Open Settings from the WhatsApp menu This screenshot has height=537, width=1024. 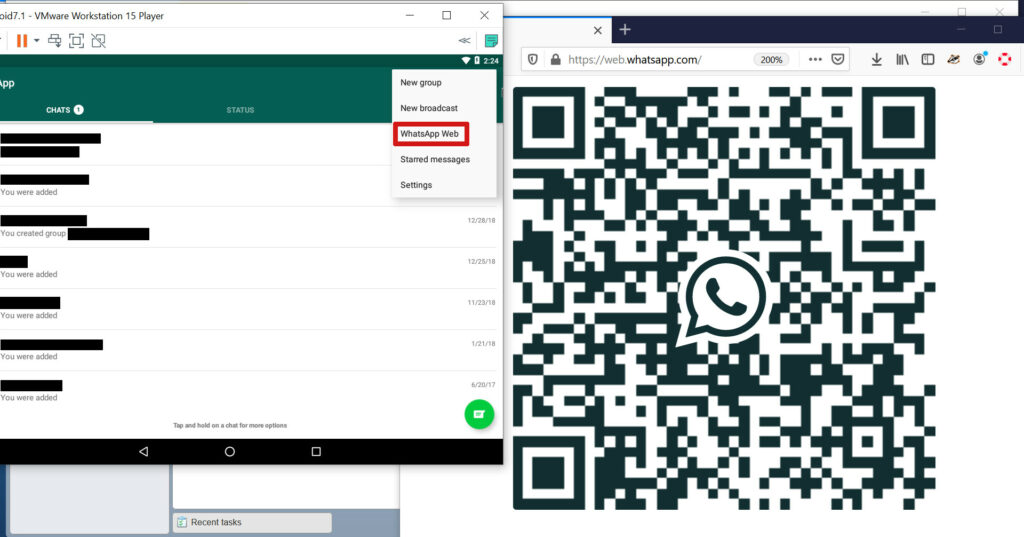click(416, 185)
